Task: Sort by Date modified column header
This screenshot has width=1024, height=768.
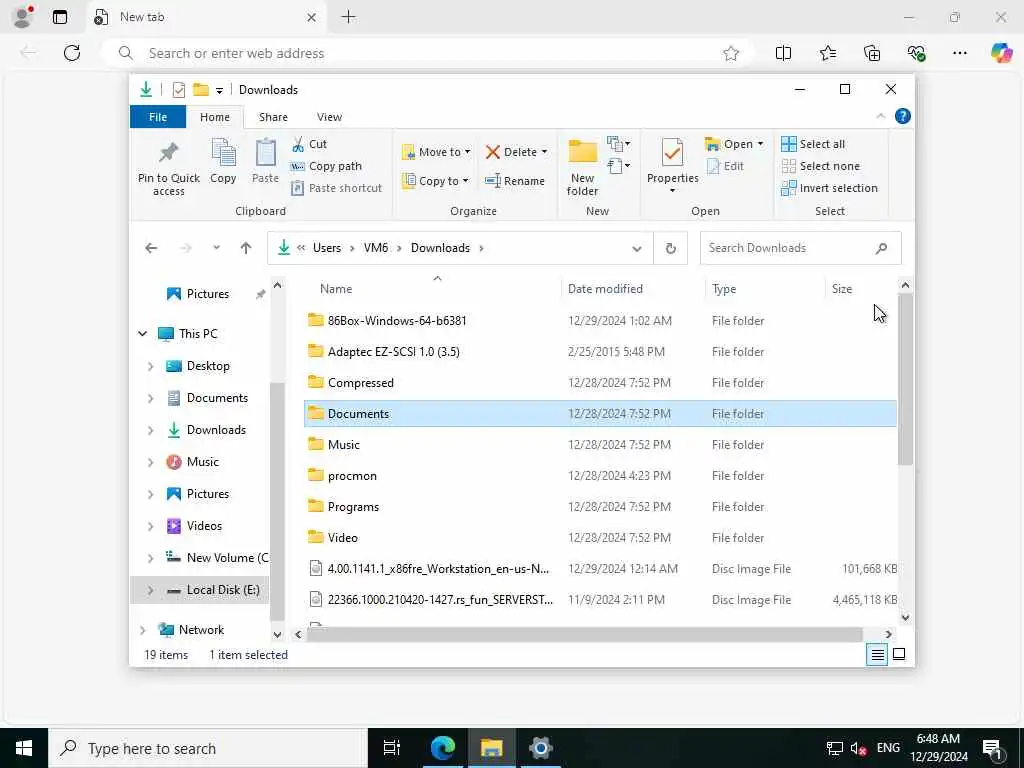Action: pyautogui.click(x=632, y=289)
